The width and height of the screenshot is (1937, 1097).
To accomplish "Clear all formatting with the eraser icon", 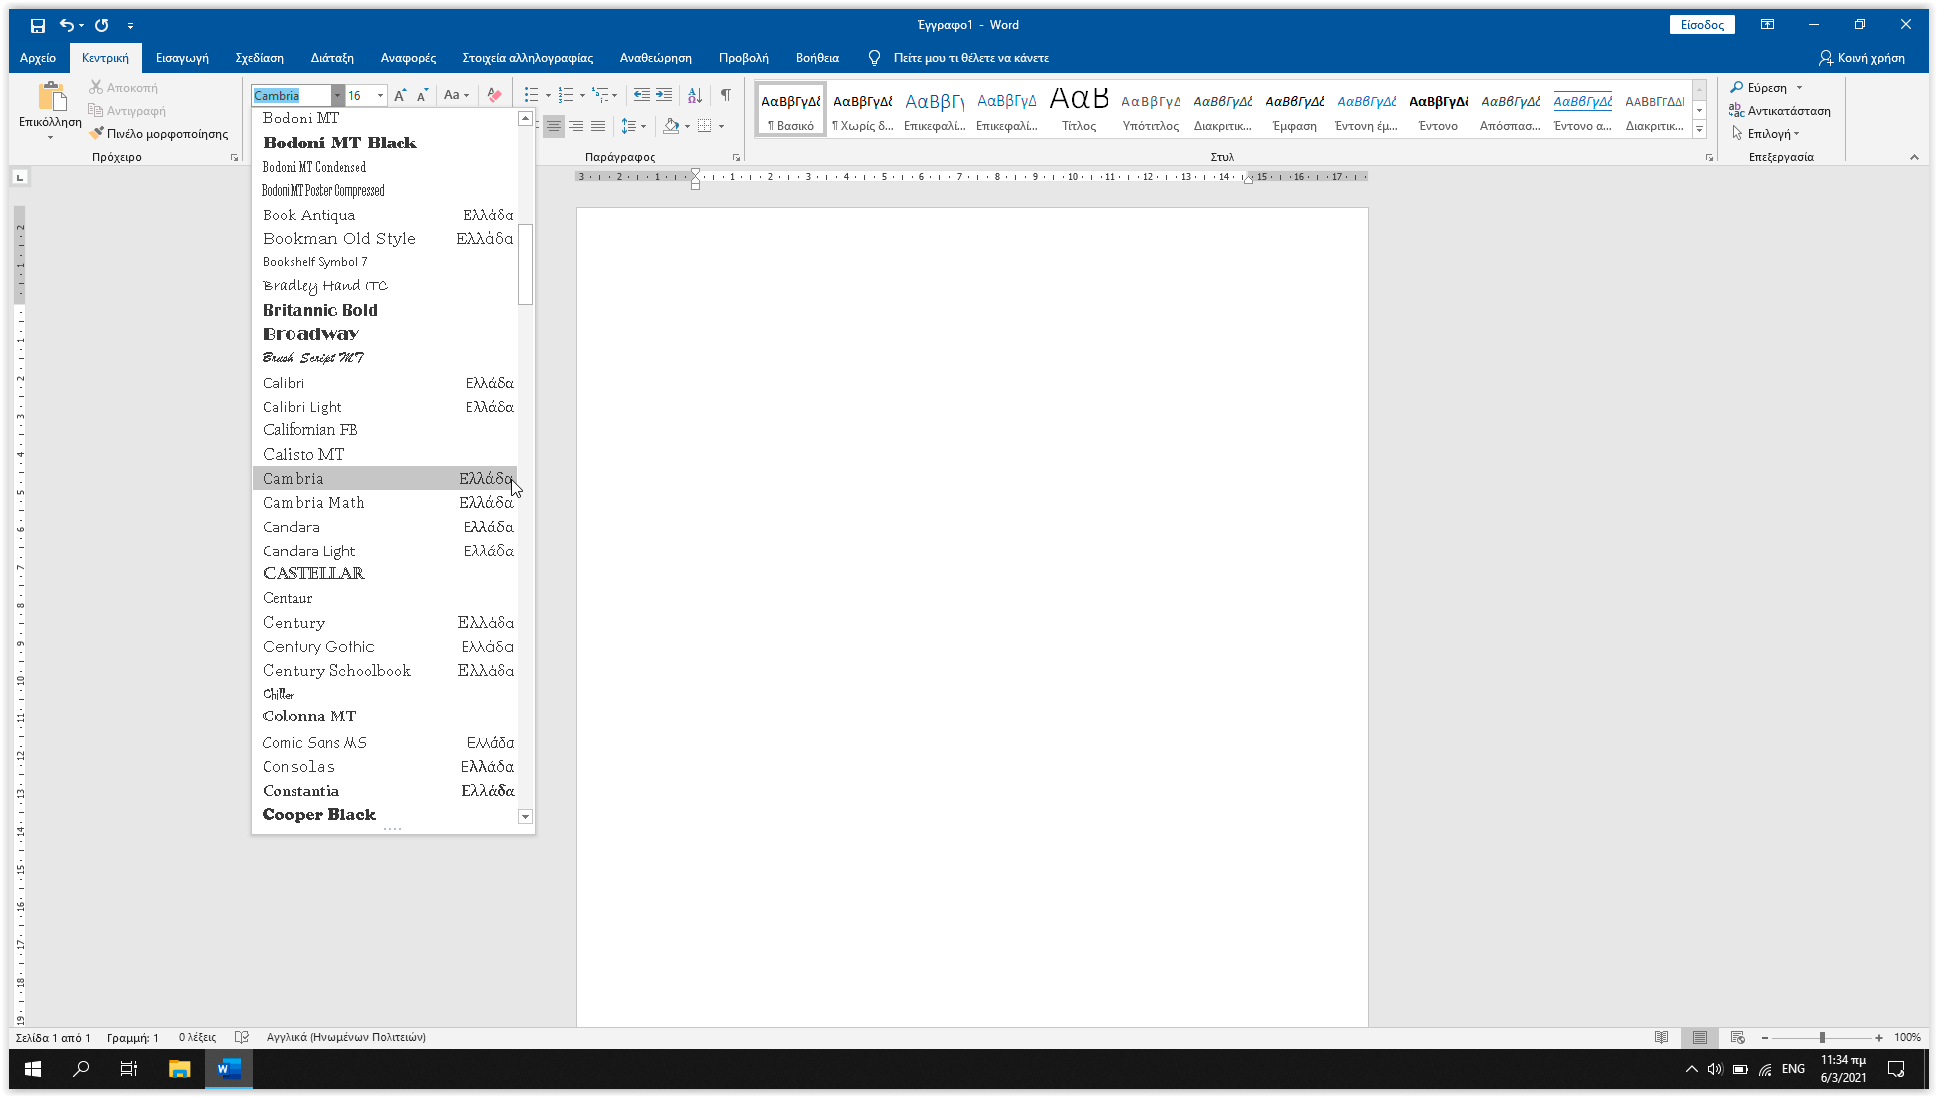I will pos(494,95).
